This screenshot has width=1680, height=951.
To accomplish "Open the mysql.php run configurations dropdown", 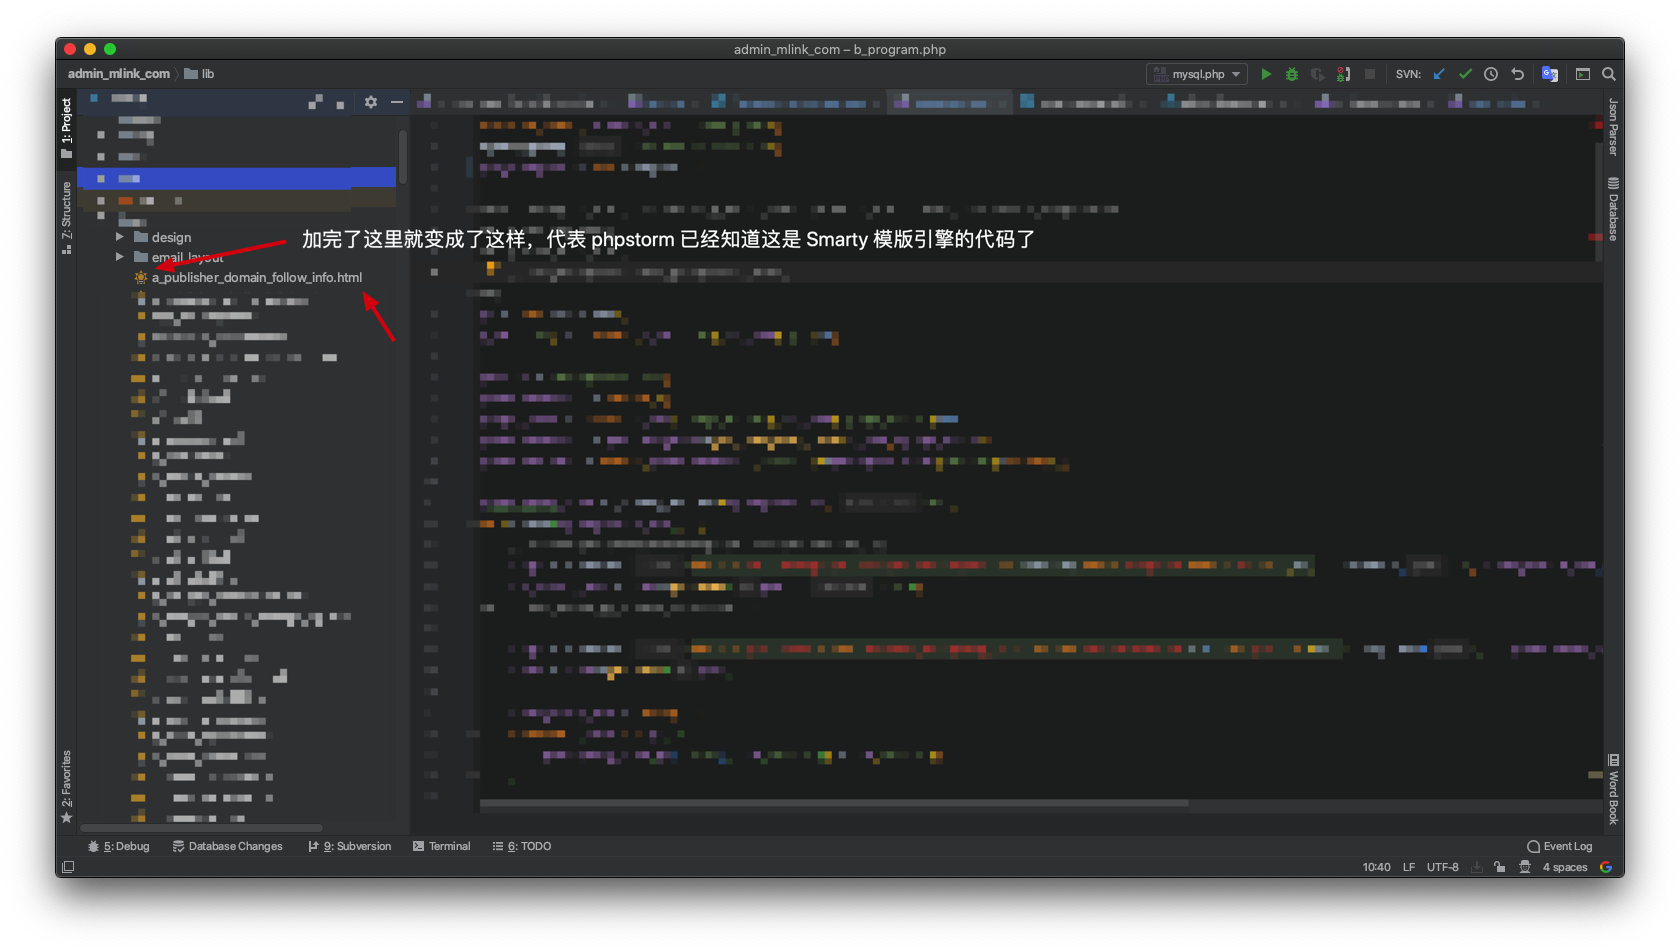I will [x=1235, y=74].
